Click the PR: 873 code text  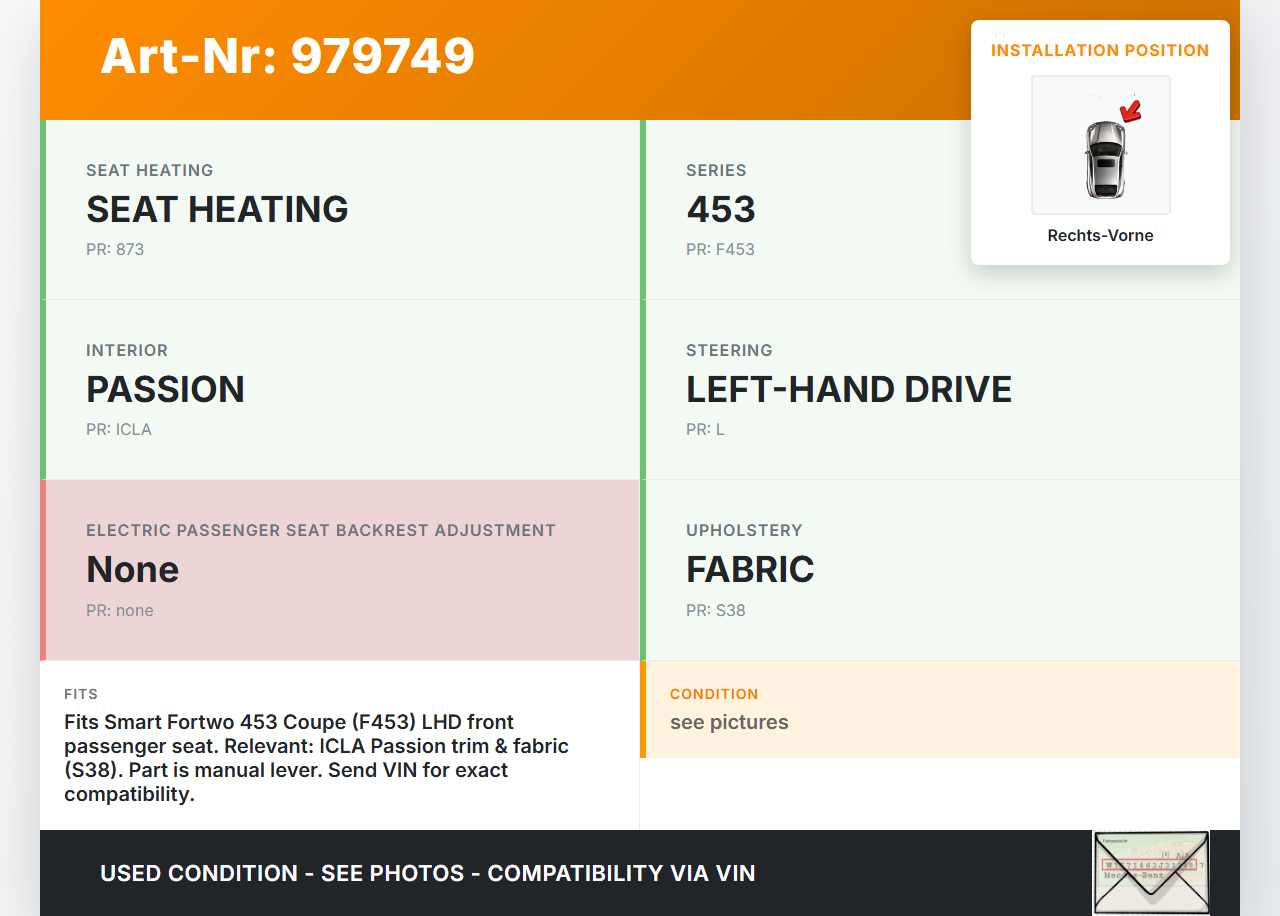point(115,249)
